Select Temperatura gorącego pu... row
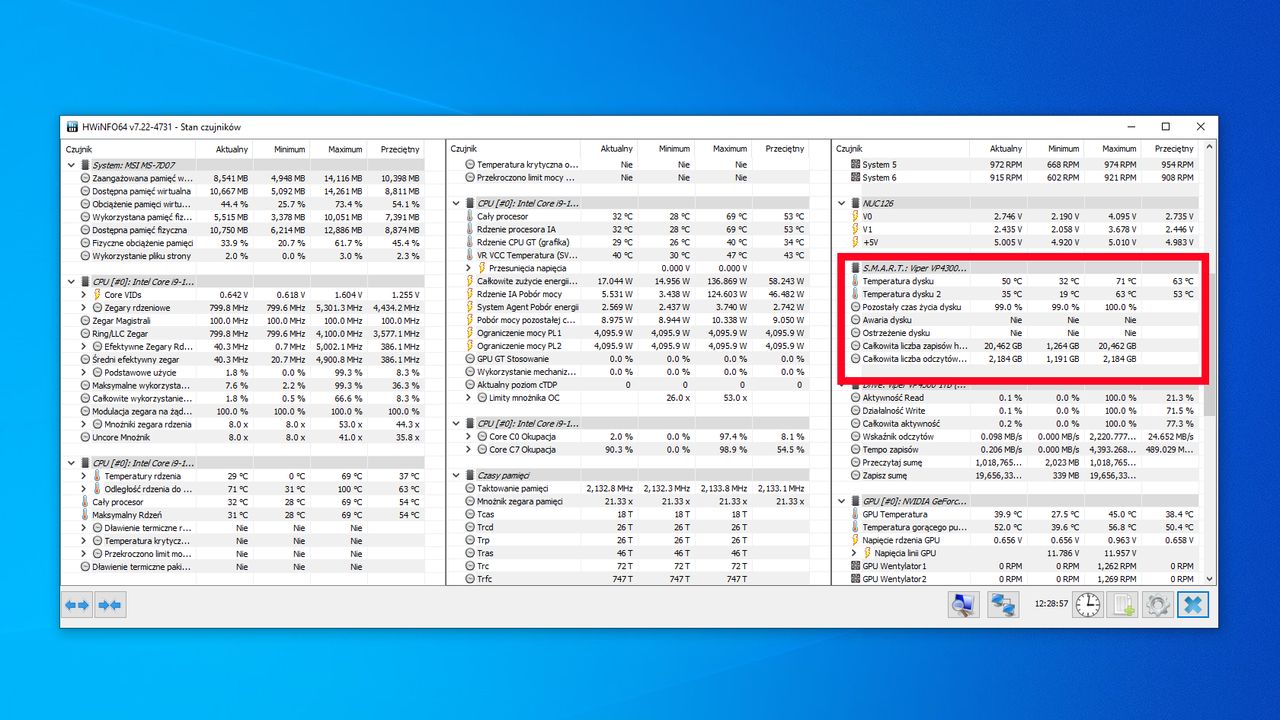This screenshot has width=1280, height=720. point(1017,527)
